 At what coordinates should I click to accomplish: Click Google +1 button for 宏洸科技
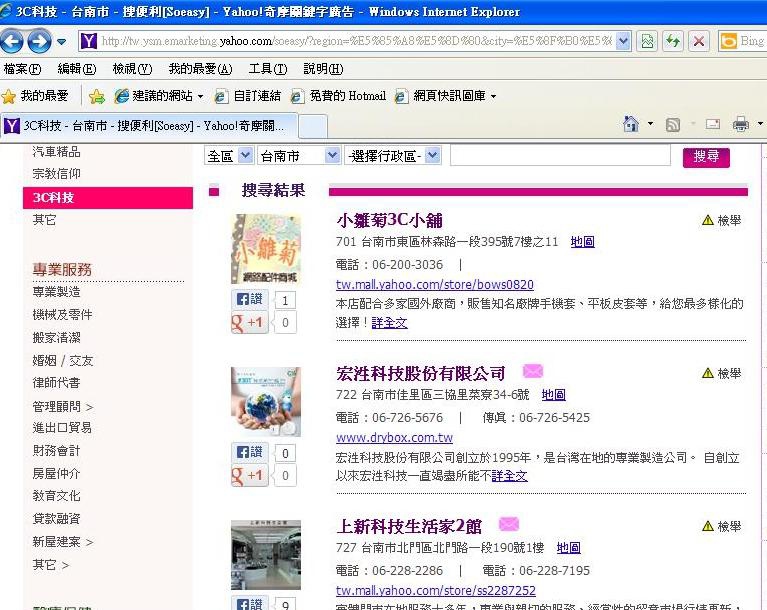249,475
